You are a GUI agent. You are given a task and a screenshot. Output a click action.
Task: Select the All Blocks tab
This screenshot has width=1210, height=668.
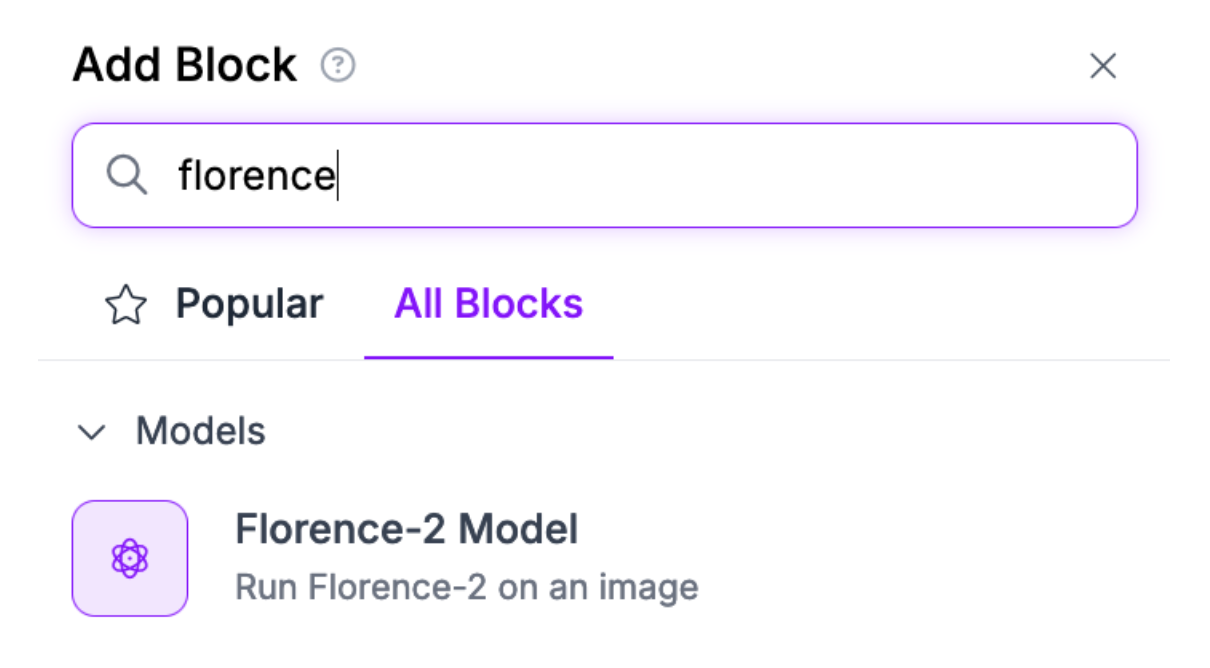[x=488, y=304]
